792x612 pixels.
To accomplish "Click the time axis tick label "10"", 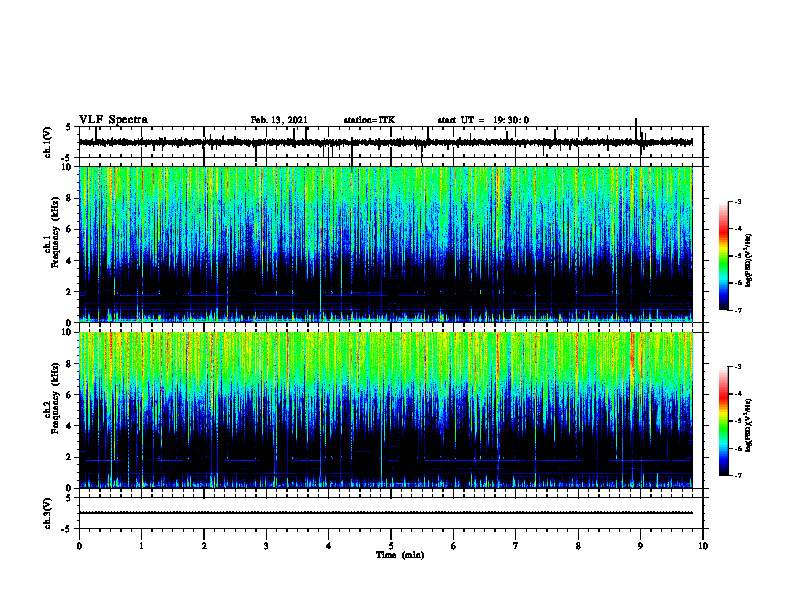I will tap(703, 546).
